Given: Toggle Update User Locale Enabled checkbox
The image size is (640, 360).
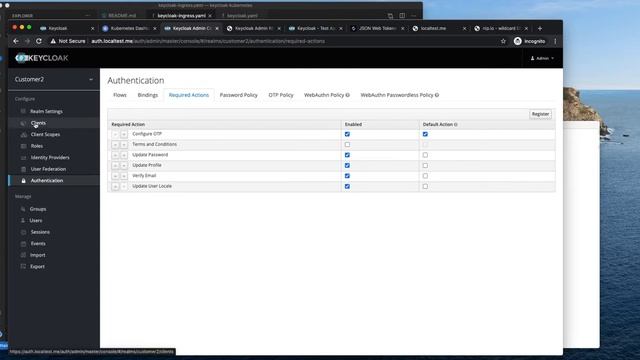Looking at the screenshot, I should [x=347, y=186].
